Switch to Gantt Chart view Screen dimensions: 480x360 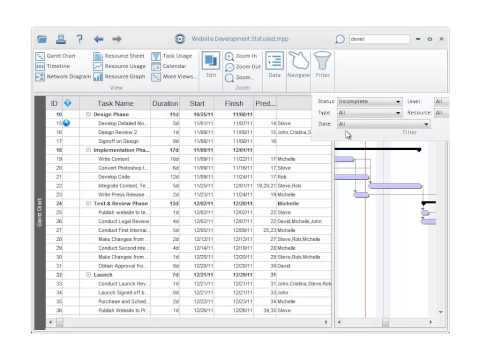[55, 56]
